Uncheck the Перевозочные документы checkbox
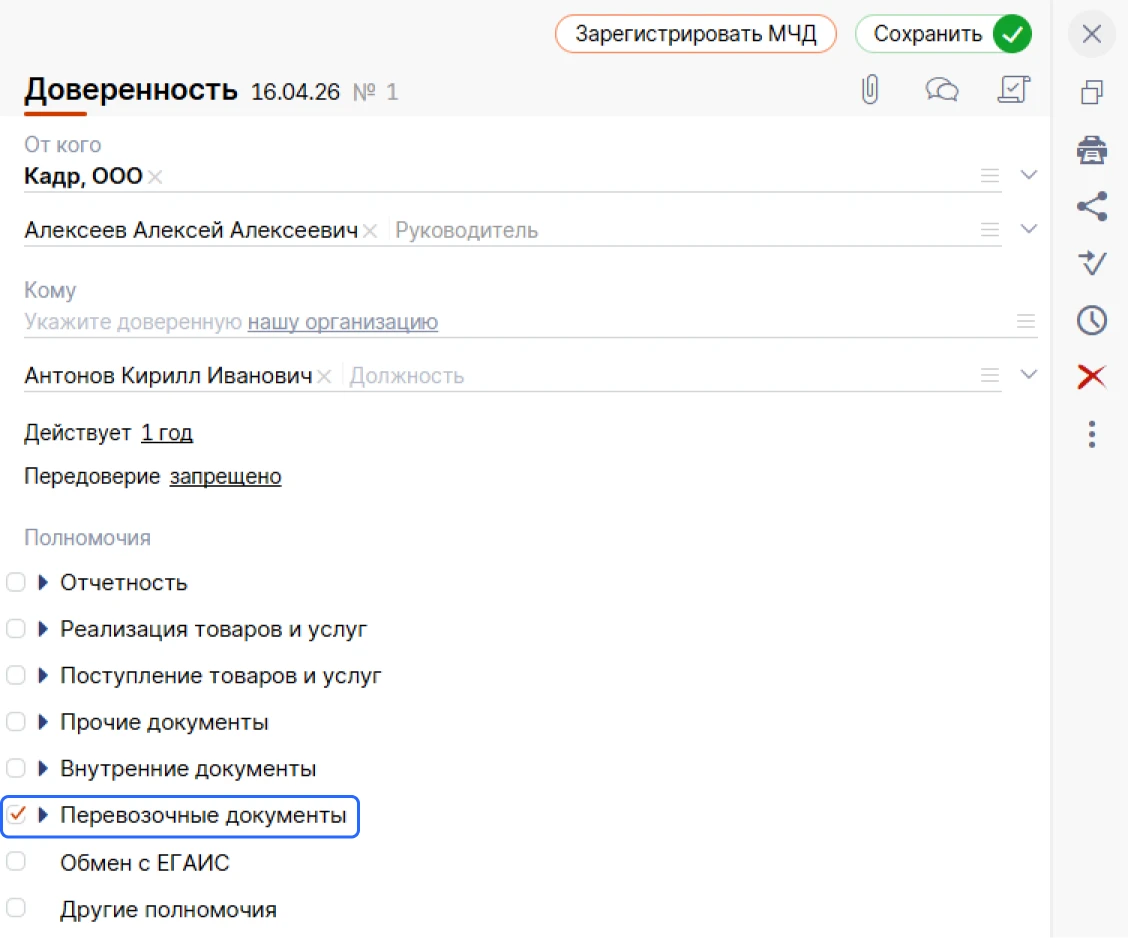1128x938 pixels. coord(16,815)
